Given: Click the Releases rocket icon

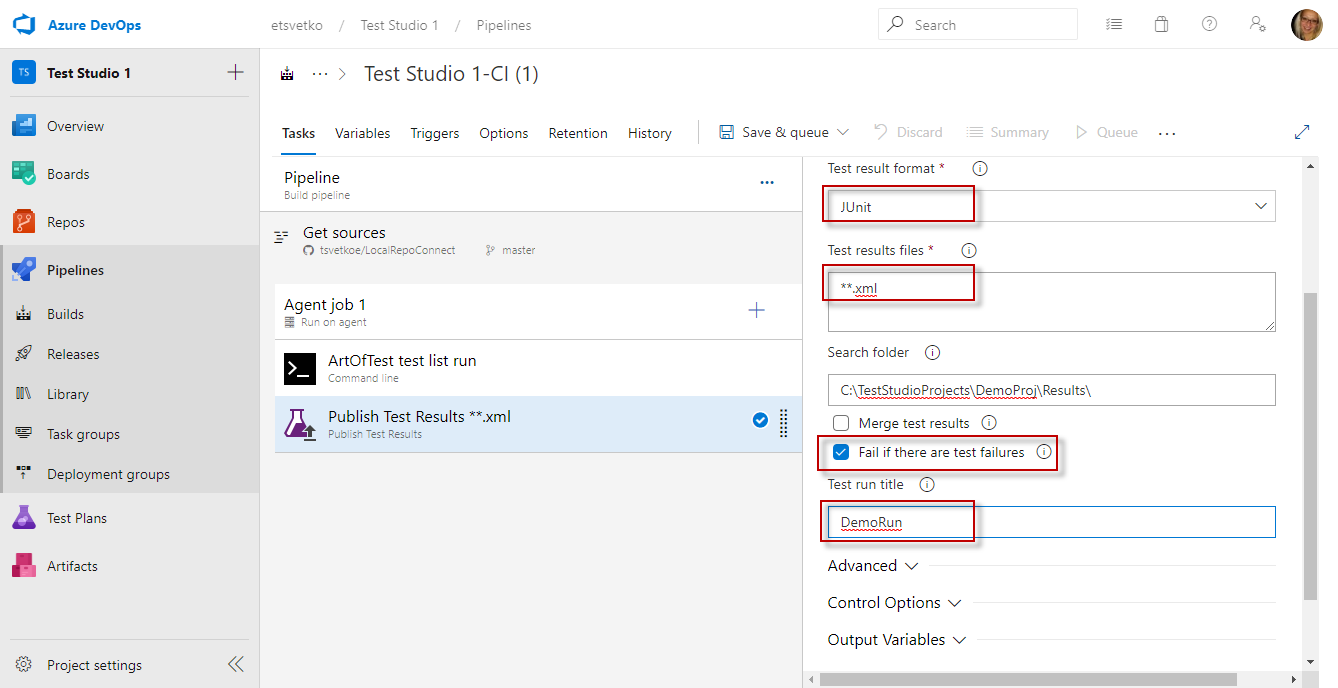Looking at the screenshot, I should click(25, 354).
